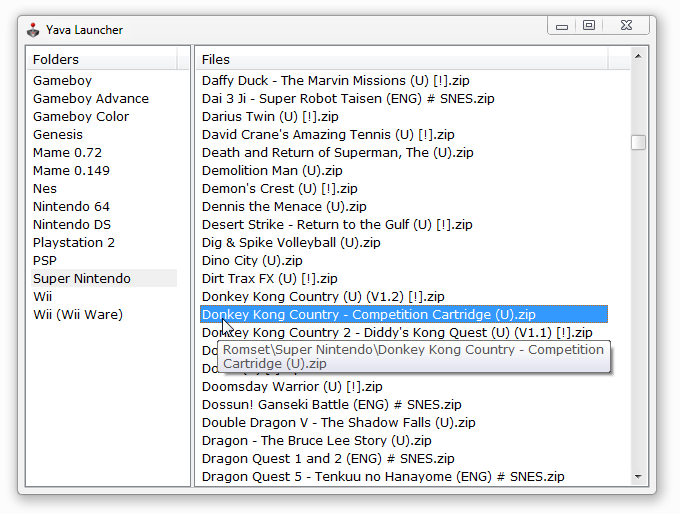Close the Yava Launcher window
680x514 pixels.
point(626,26)
